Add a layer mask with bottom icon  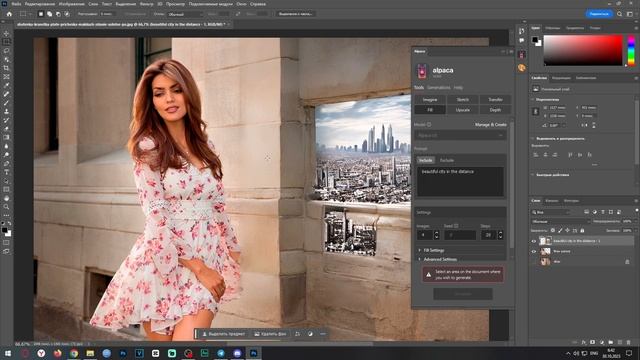(593, 342)
